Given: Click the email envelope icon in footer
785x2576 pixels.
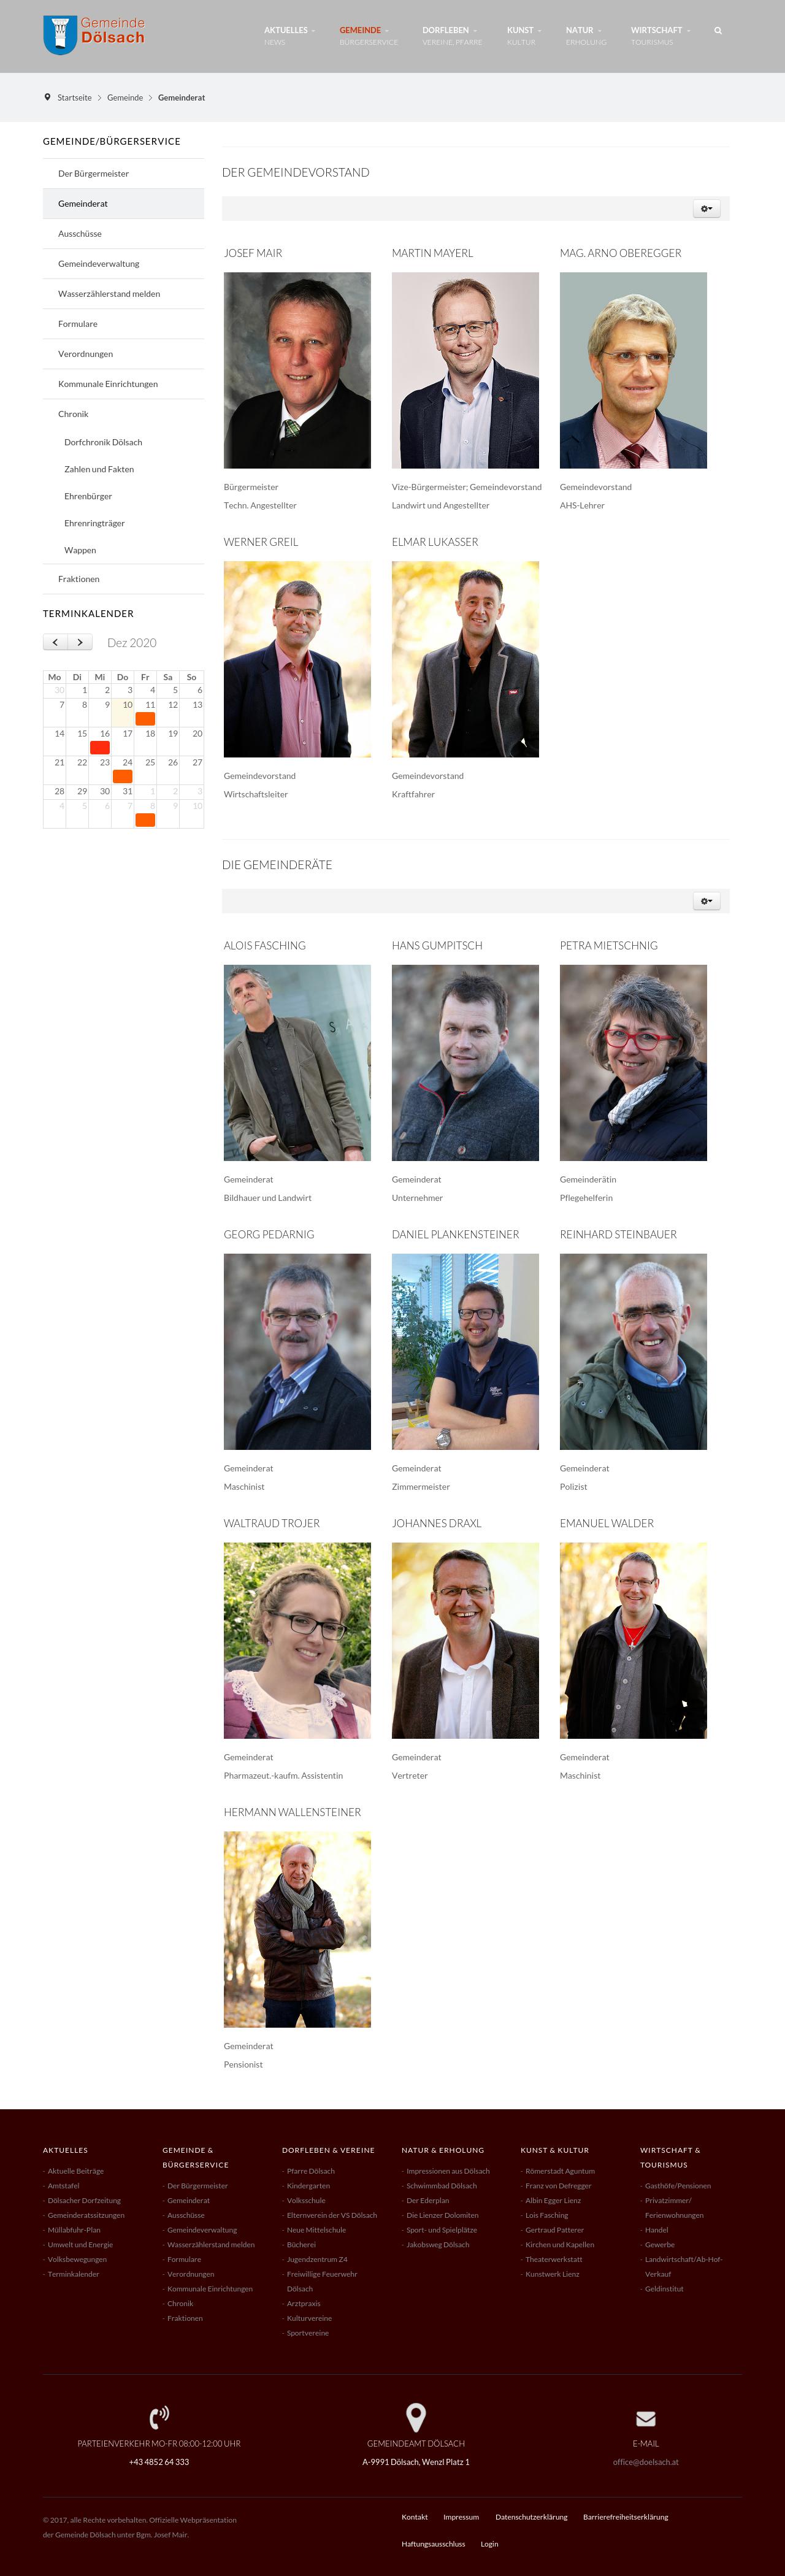Looking at the screenshot, I should pyautogui.click(x=646, y=2418).
